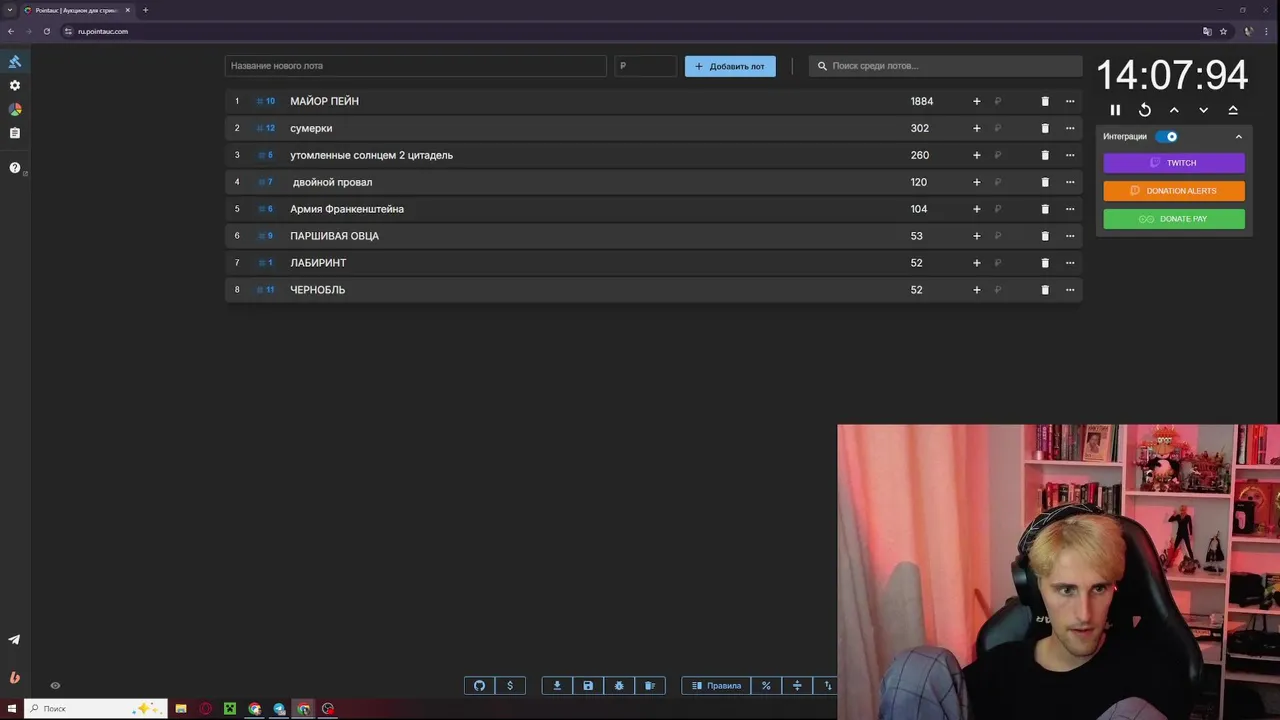Viewport: 1280px width, 720px height.
Task: Subtract time with timer down arrow
Action: pos(1203,110)
